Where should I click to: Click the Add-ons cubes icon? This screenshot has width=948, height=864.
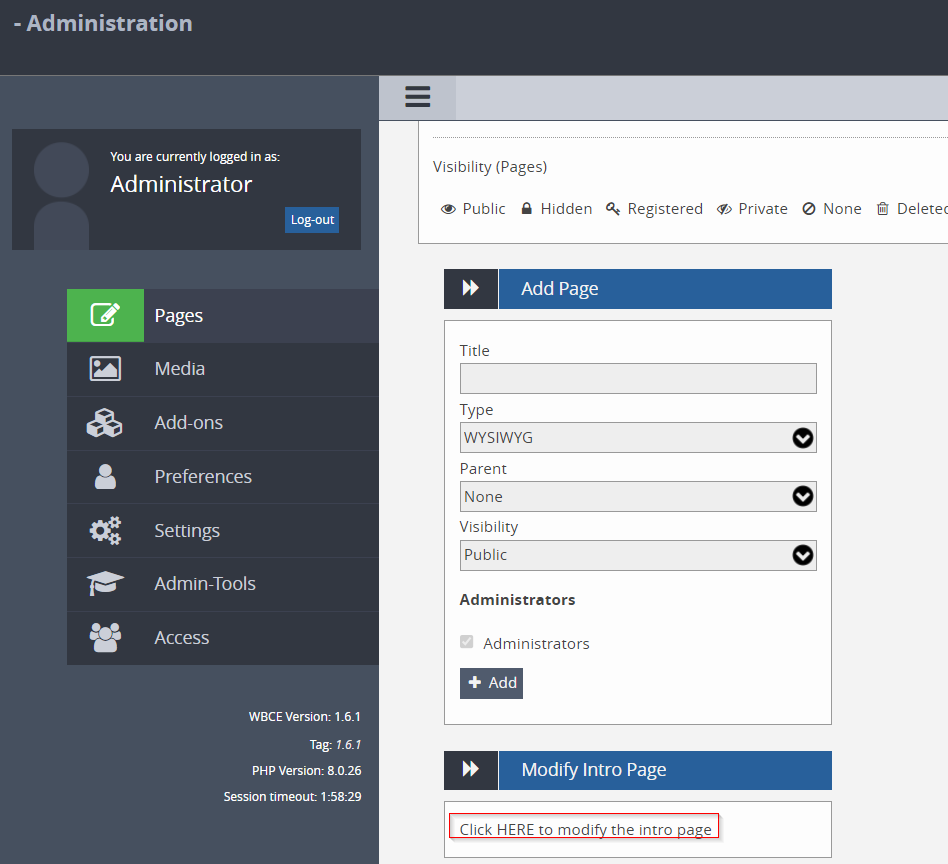[x=105, y=423]
